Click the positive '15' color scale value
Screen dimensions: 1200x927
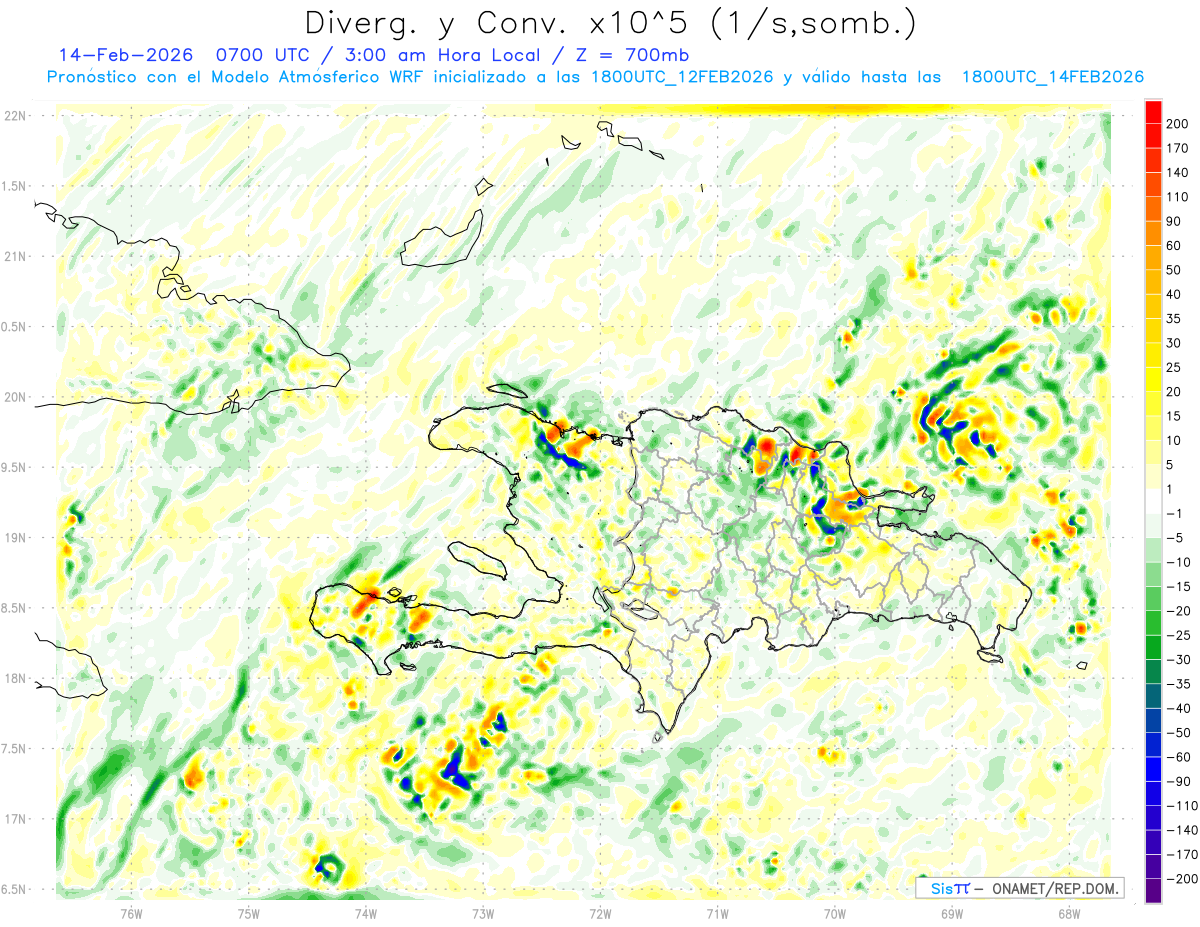1175,416
